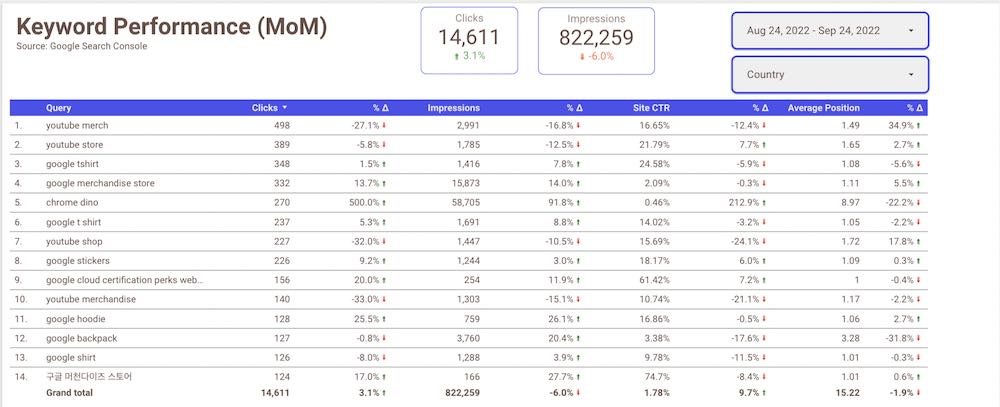Click the Impressions scorecard showing 822,259
1000x407 pixels.
click(x=596, y=41)
